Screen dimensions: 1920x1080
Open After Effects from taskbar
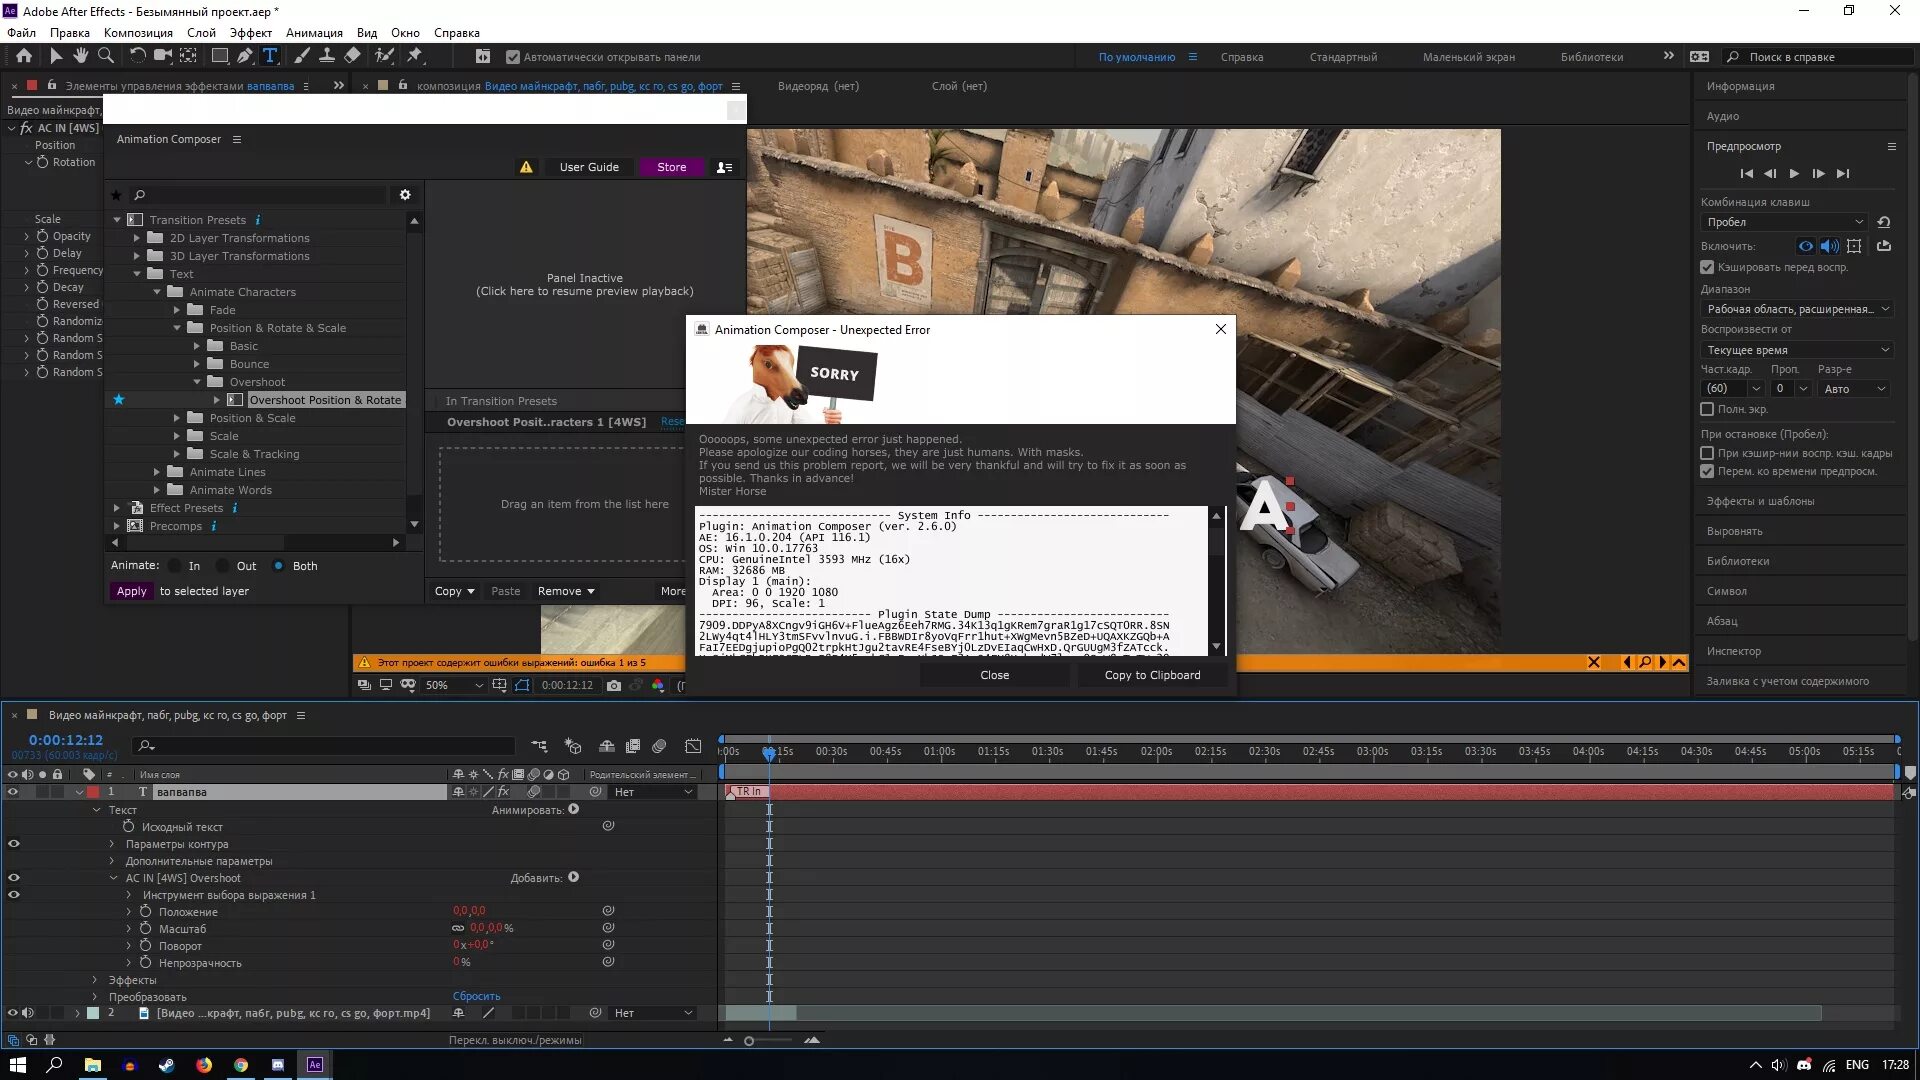(x=315, y=1064)
